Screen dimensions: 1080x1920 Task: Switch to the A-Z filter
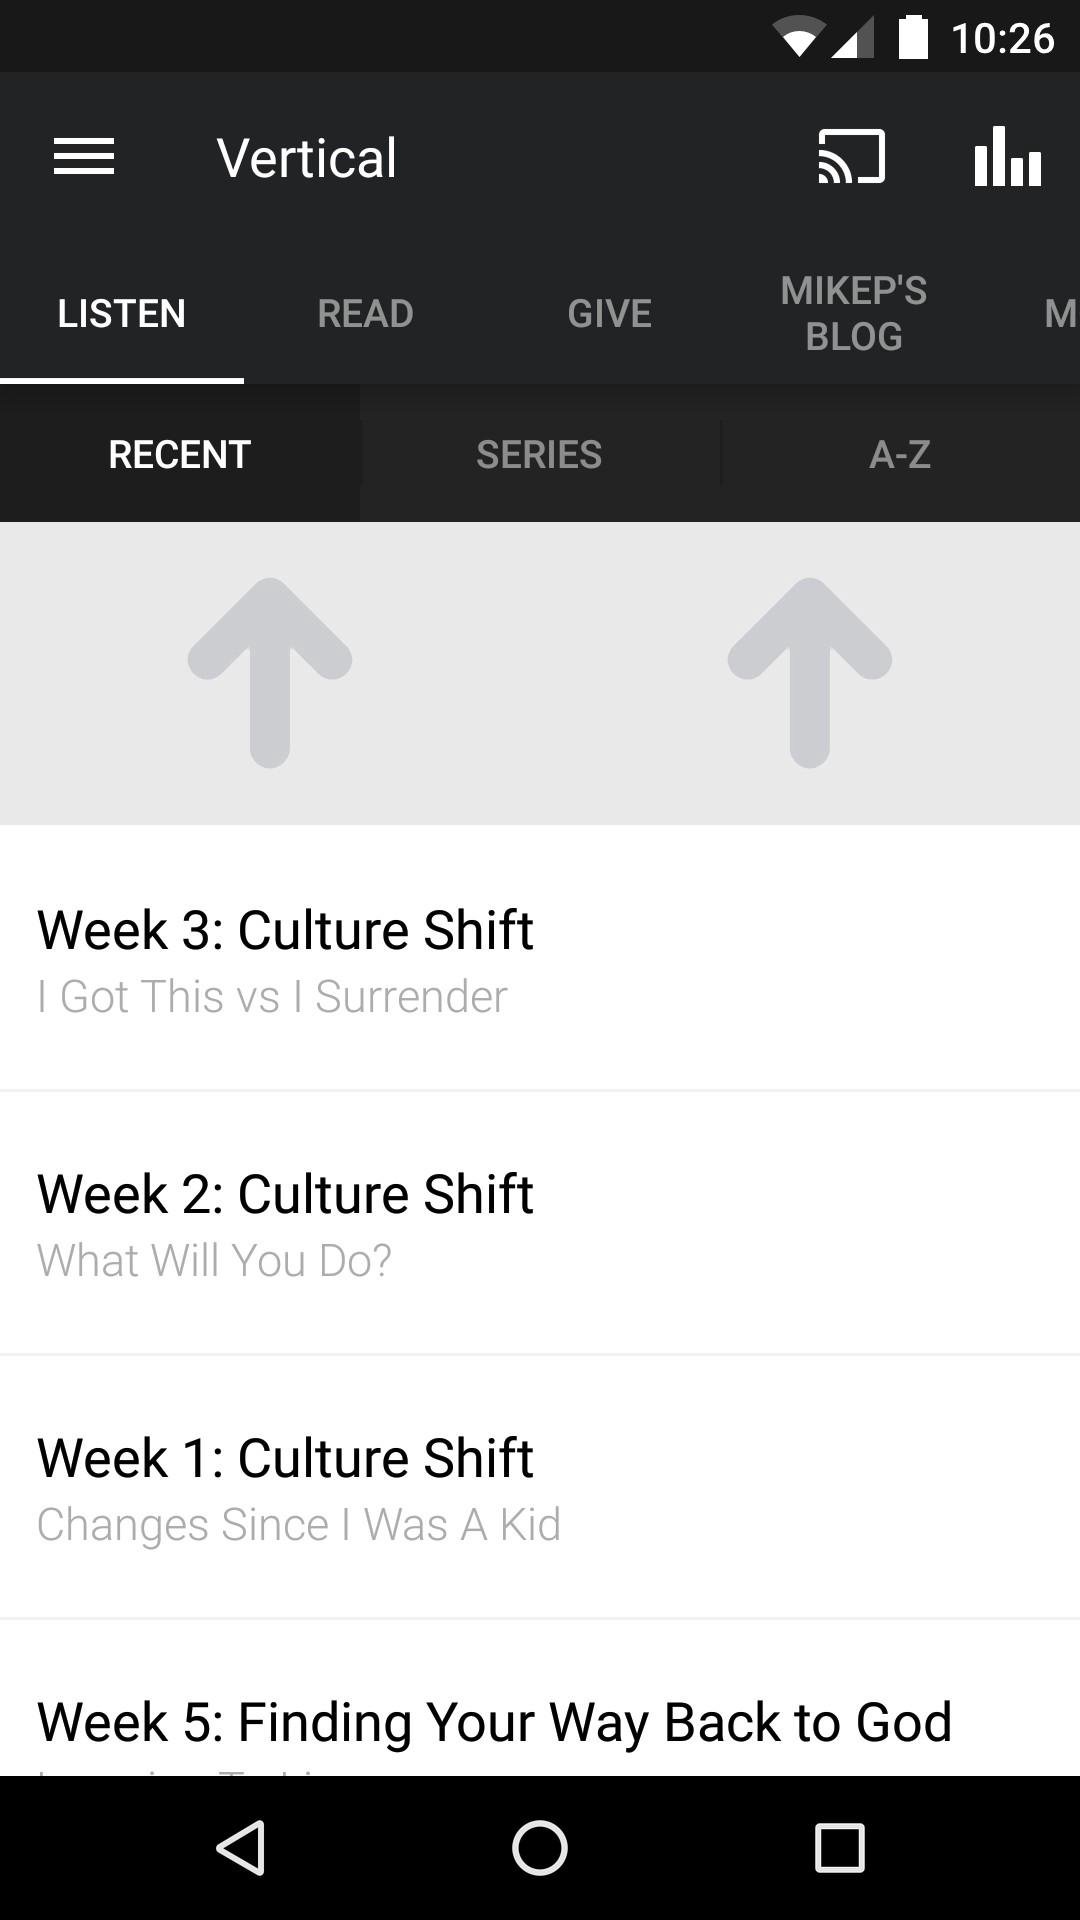point(900,454)
